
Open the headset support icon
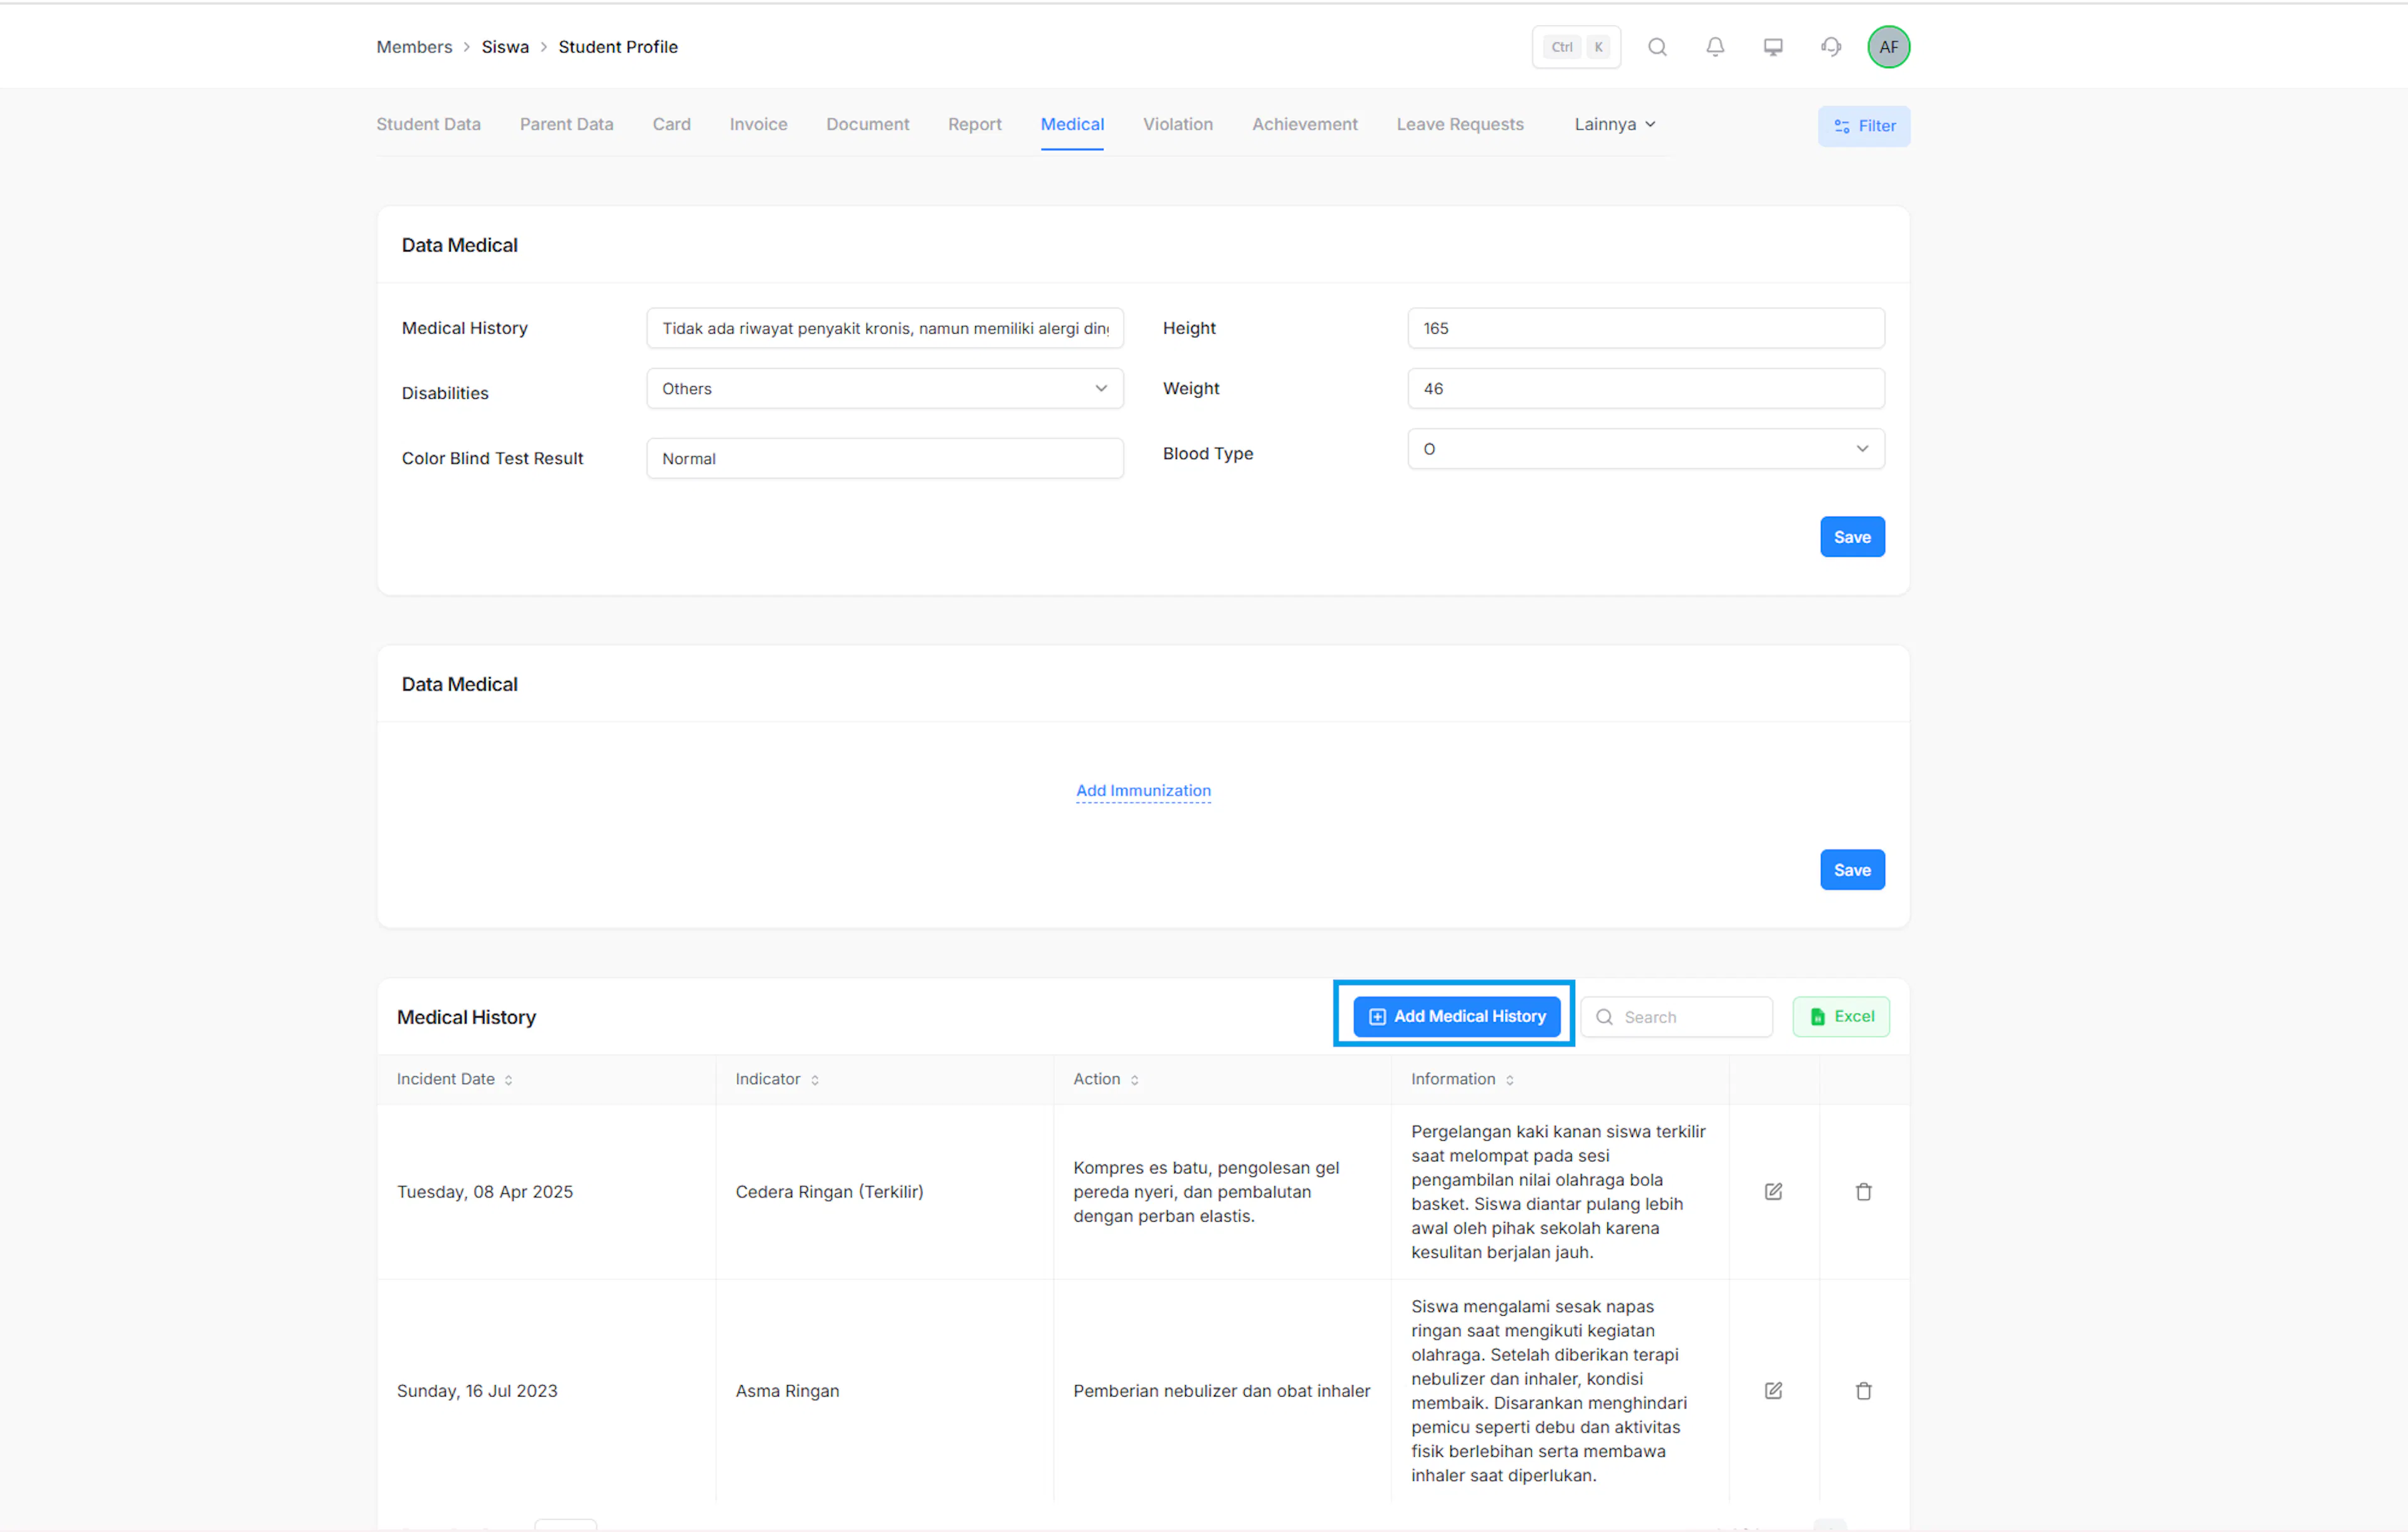pyautogui.click(x=1831, y=47)
